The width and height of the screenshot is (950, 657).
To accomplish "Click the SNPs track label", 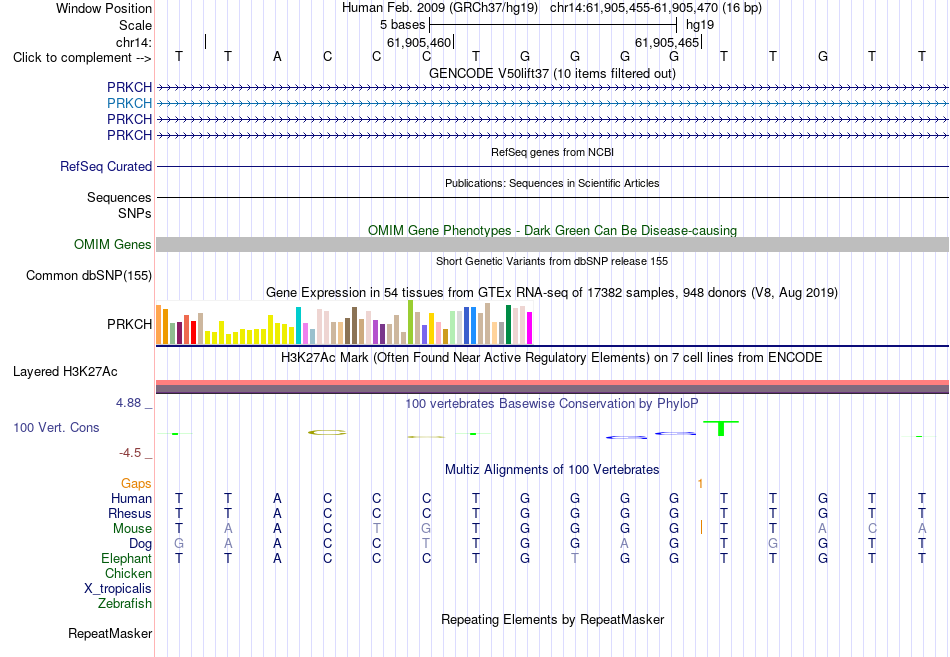I will pyautogui.click(x=135, y=213).
